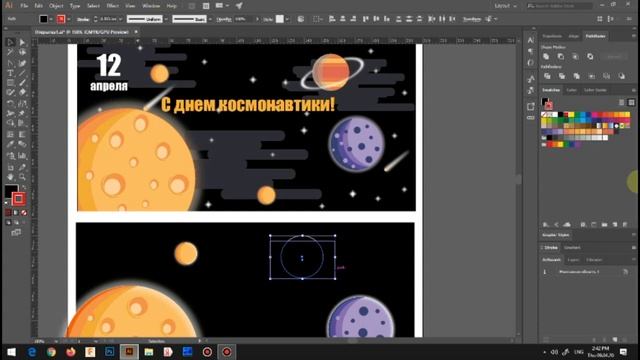Click Intersect shape mode in Pathfinder

point(576,56)
